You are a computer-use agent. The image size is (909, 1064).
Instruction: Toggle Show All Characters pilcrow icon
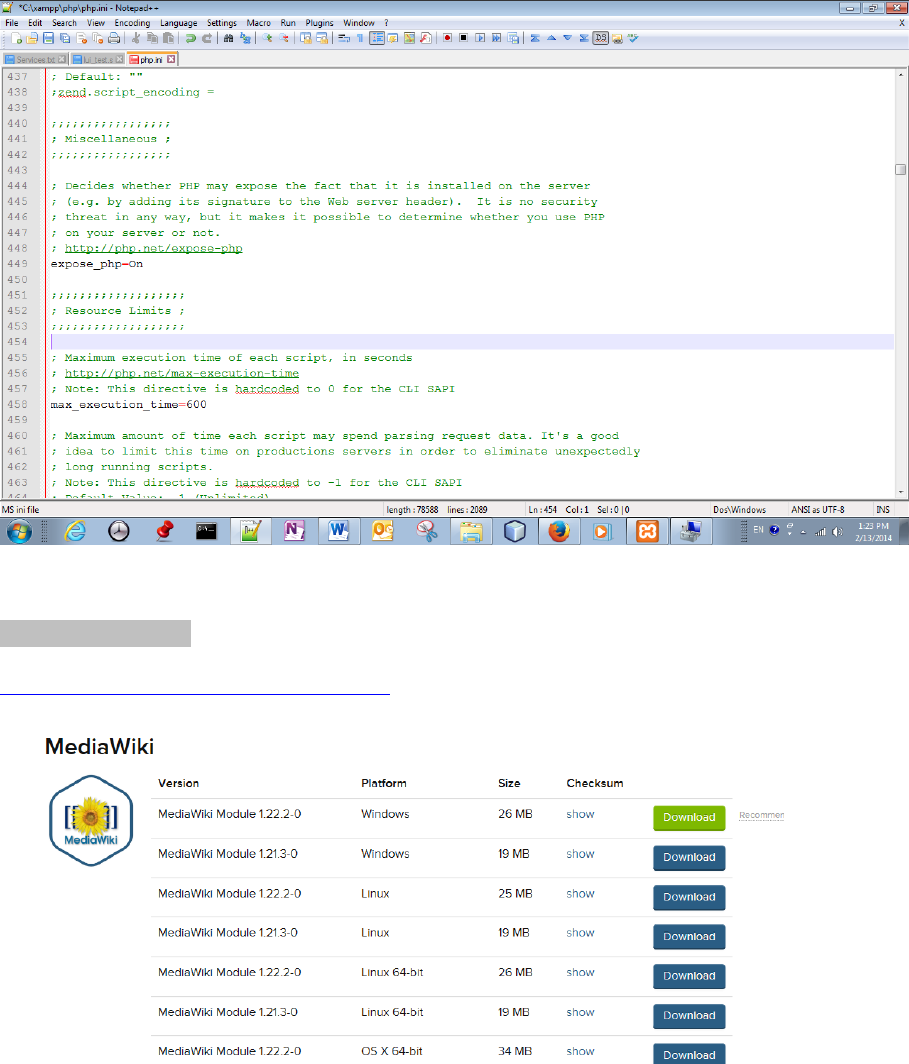click(x=360, y=38)
